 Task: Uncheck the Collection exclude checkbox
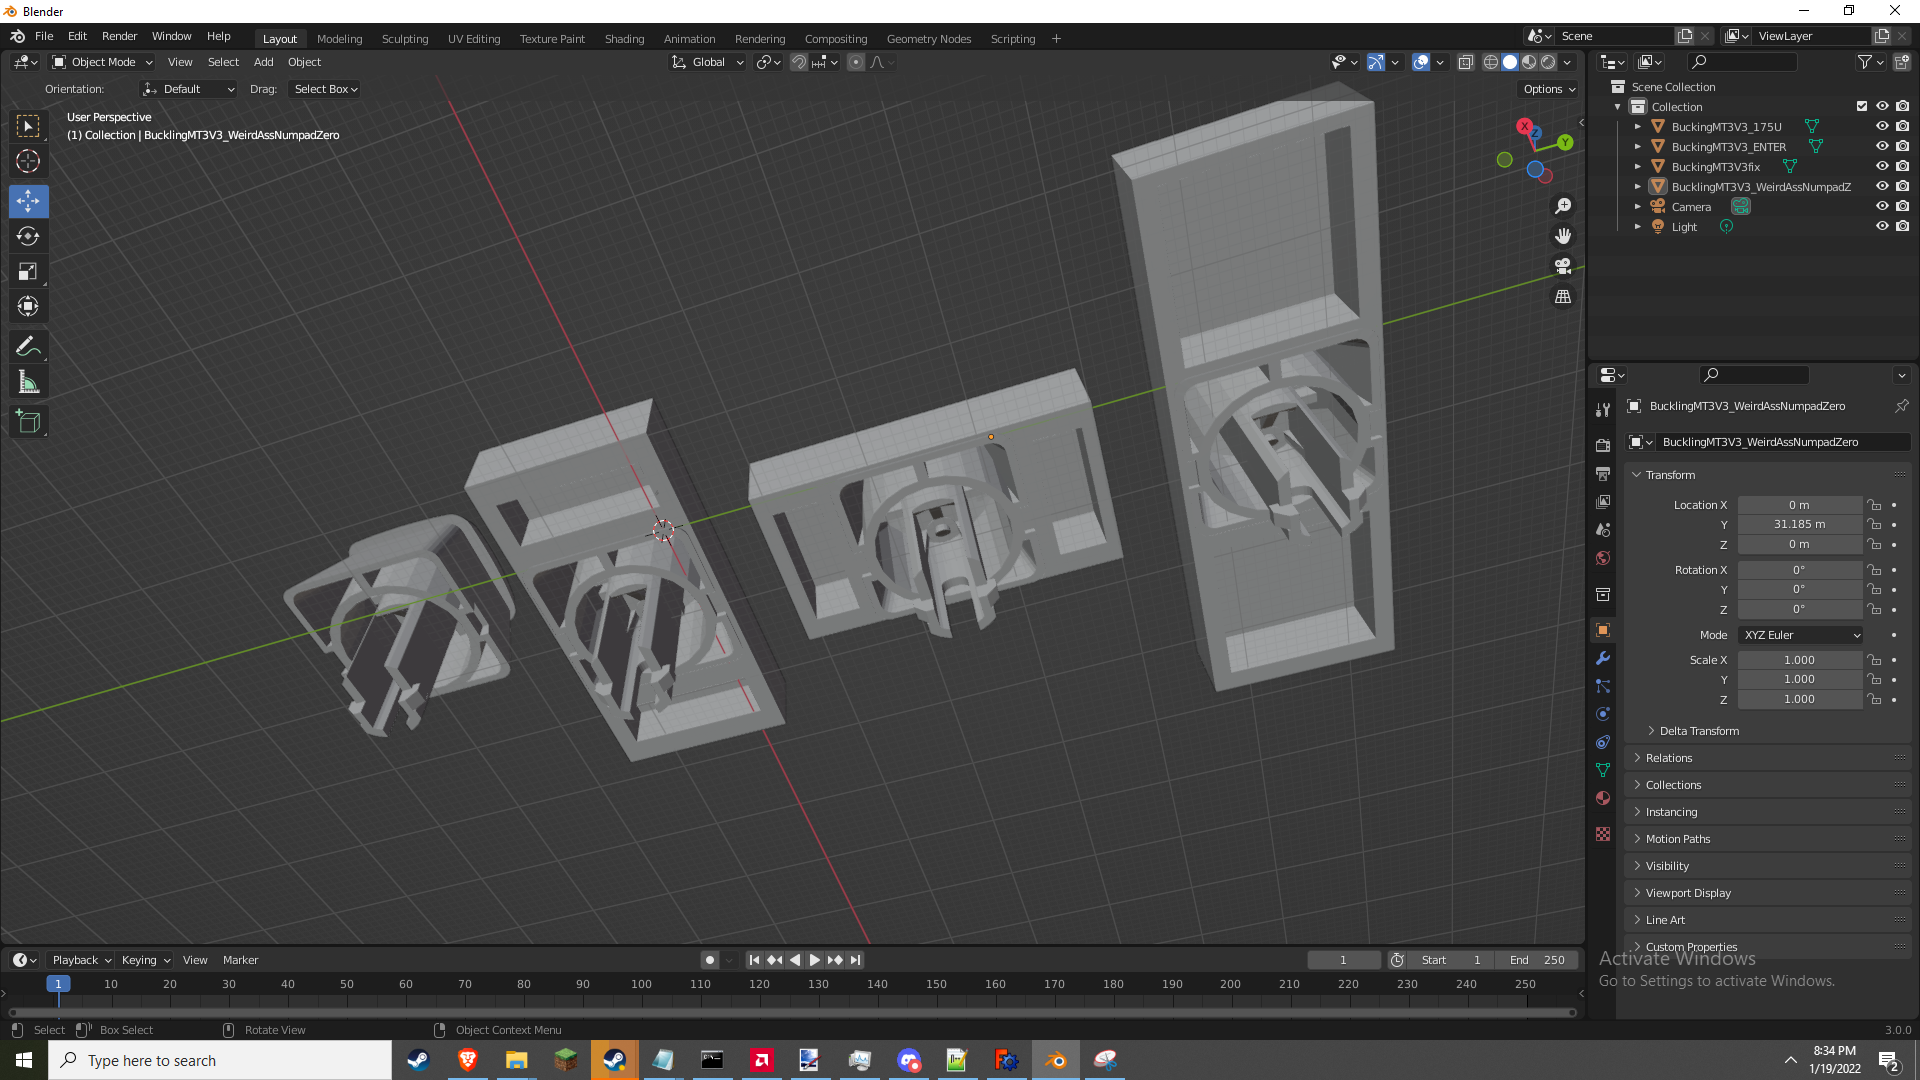point(1862,107)
